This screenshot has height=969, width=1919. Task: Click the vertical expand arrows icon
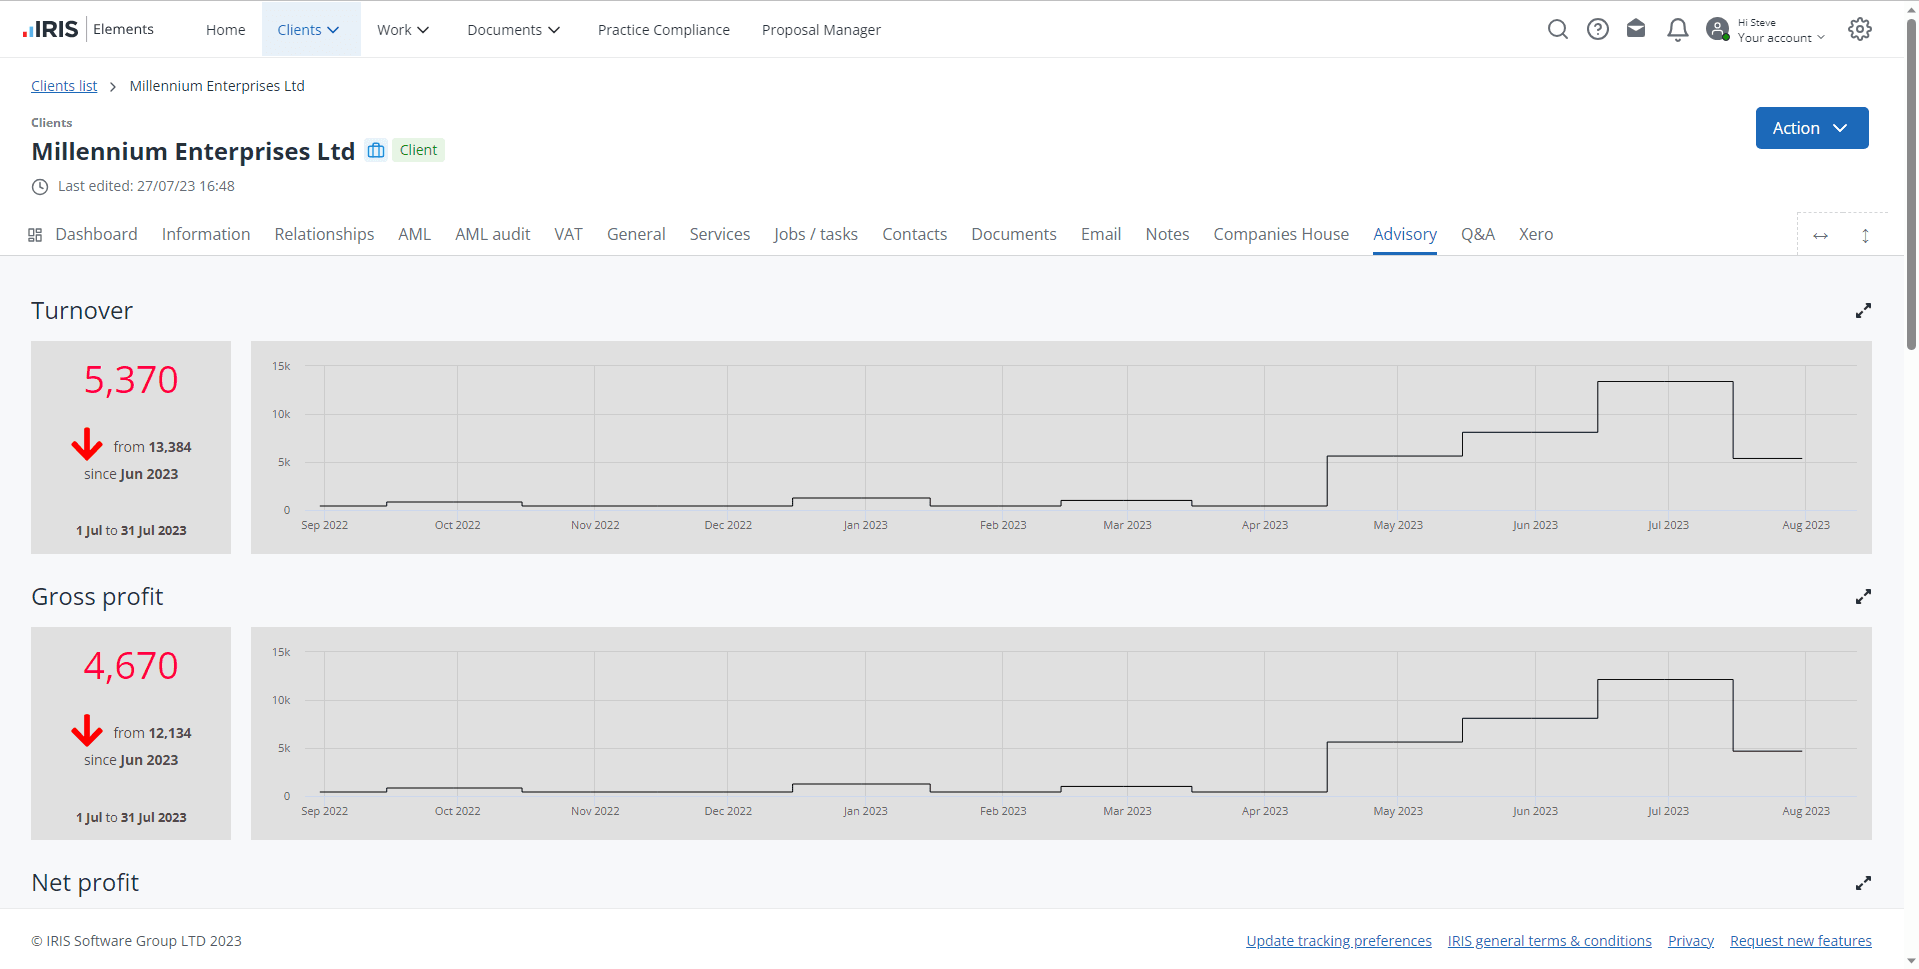(1865, 236)
